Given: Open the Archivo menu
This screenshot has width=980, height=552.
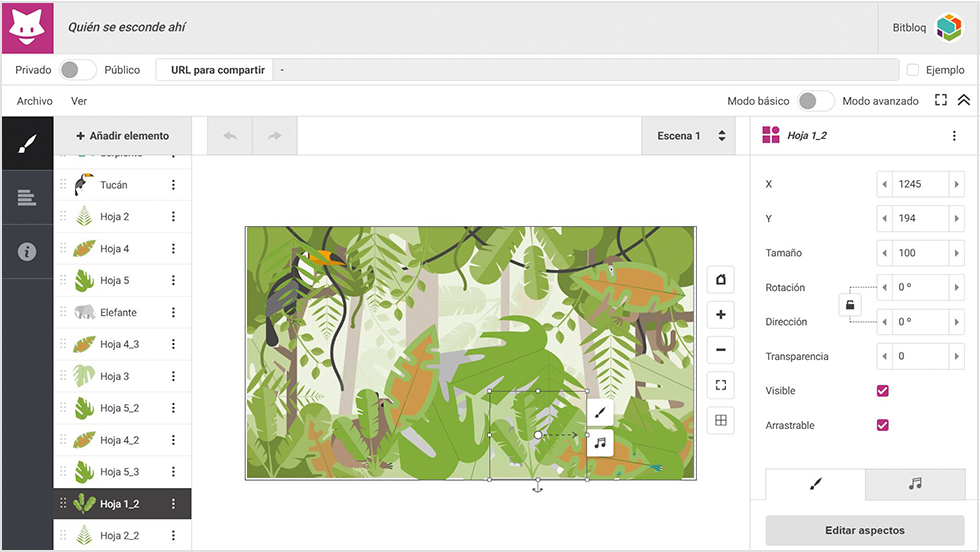Looking at the screenshot, I should coord(34,101).
